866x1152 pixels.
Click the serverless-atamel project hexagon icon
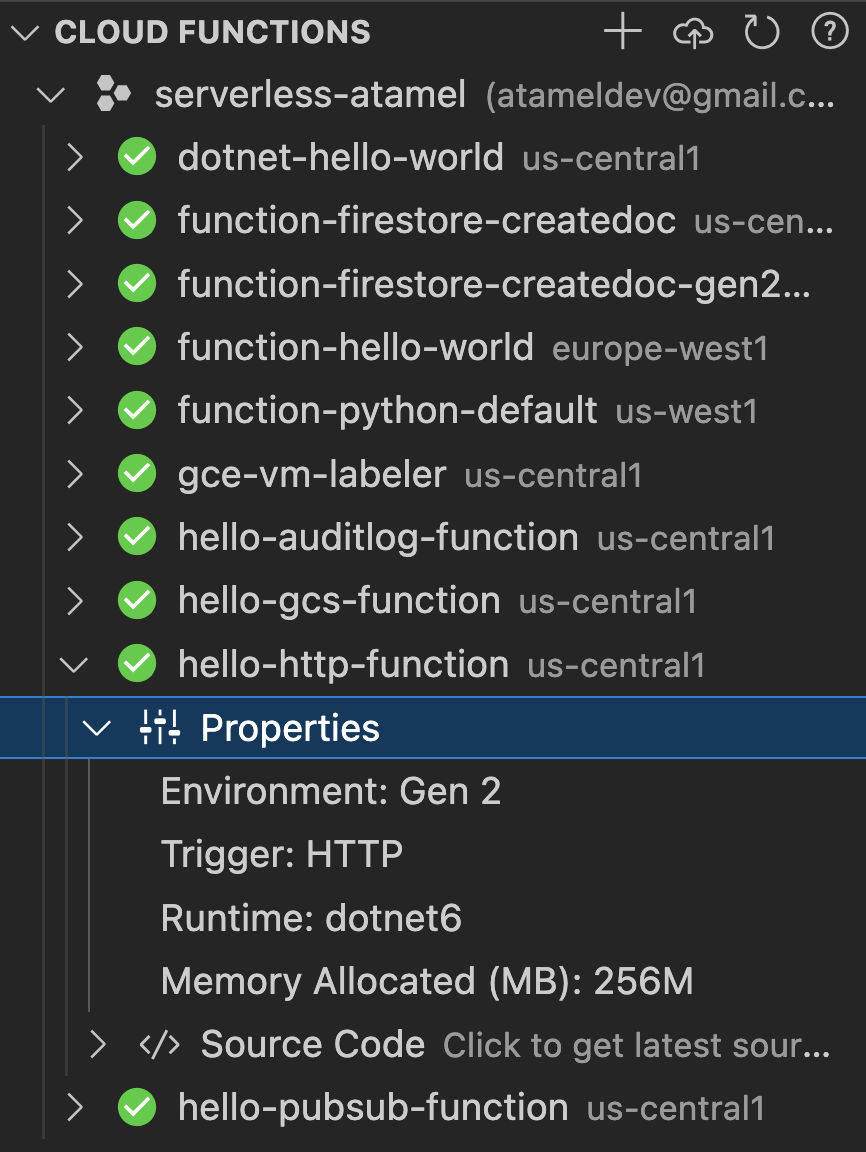tap(113, 94)
